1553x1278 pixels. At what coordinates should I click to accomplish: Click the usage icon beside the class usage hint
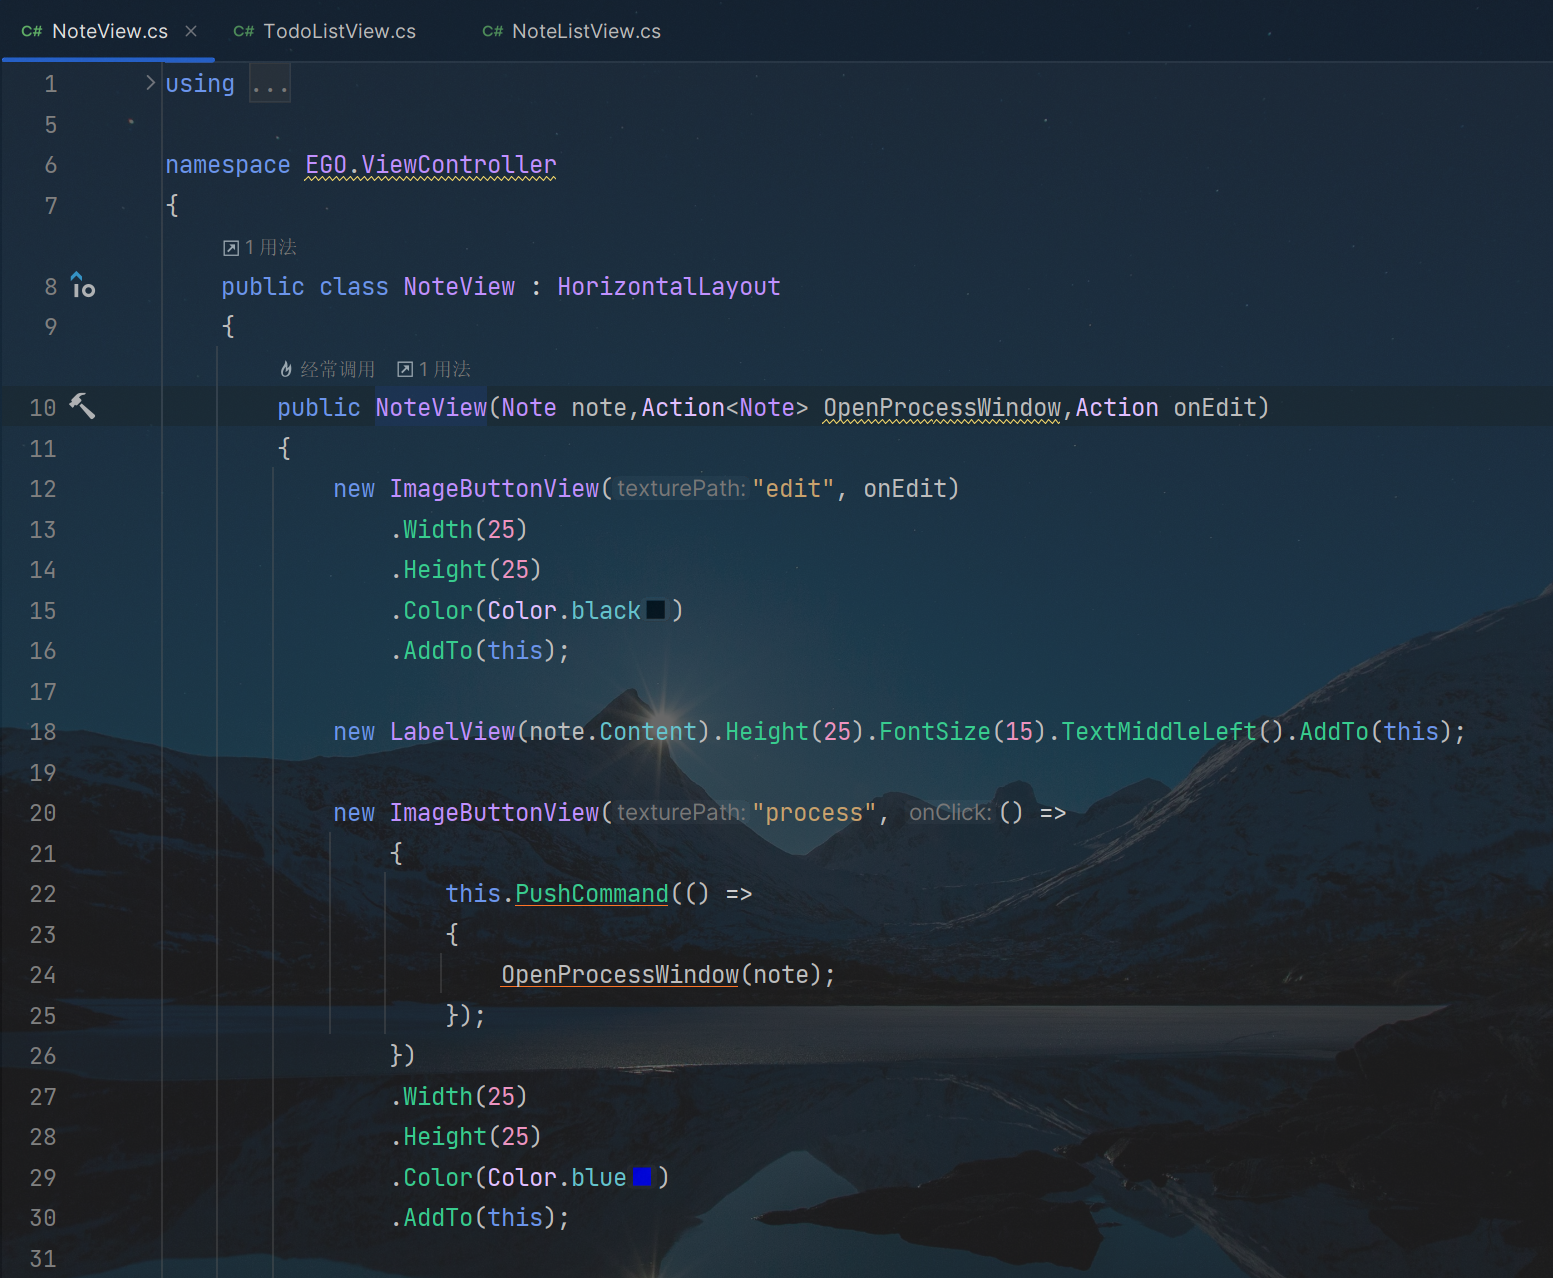[231, 248]
